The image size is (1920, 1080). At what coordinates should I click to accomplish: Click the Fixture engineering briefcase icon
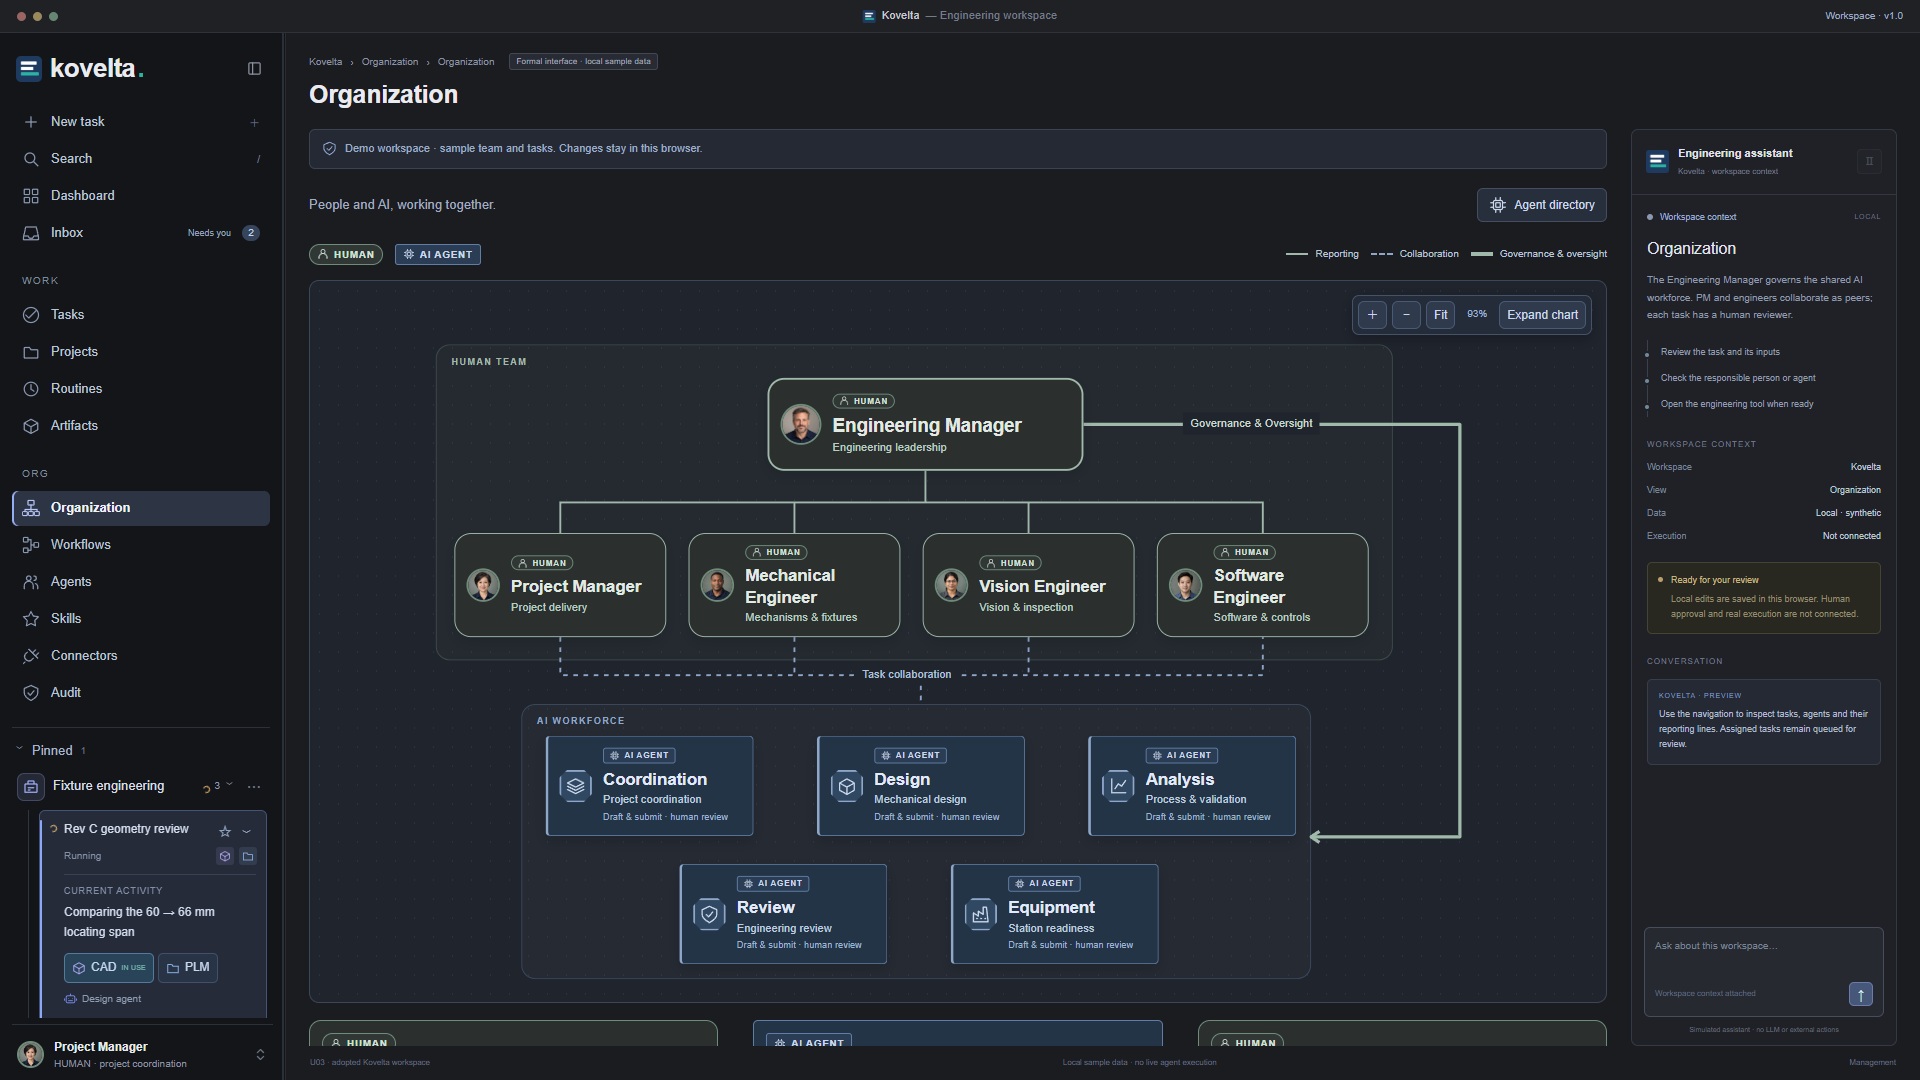point(30,787)
